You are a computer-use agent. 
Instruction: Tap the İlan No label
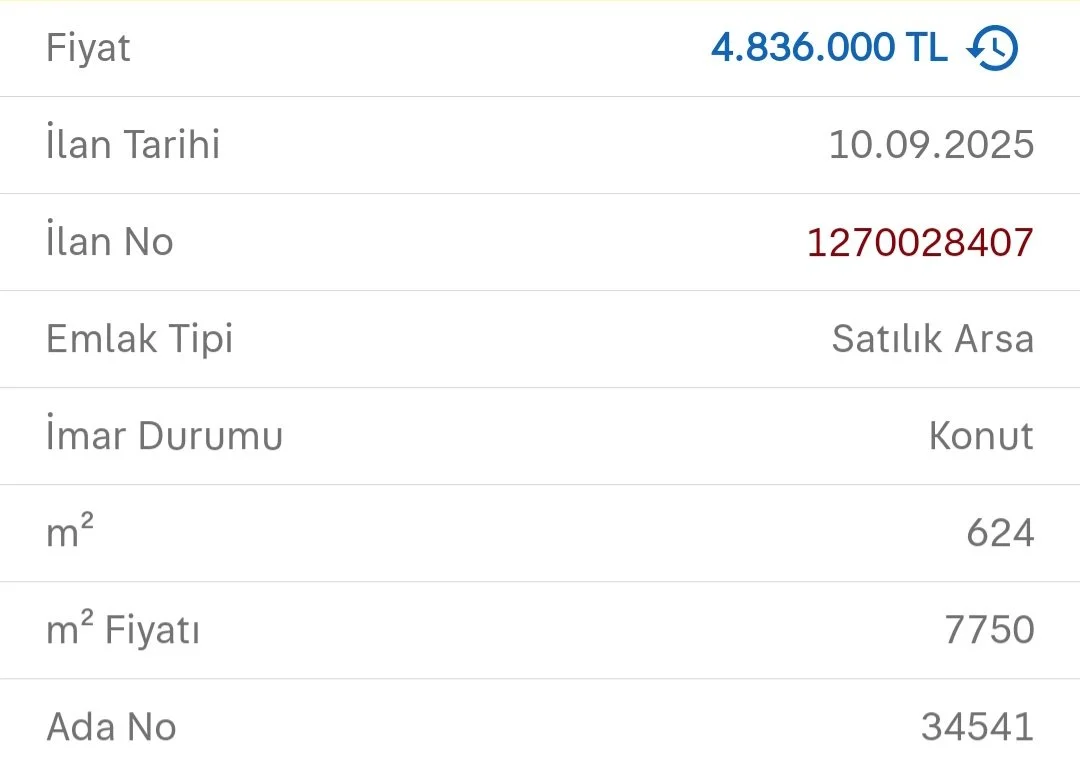pyautogui.click(x=110, y=242)
